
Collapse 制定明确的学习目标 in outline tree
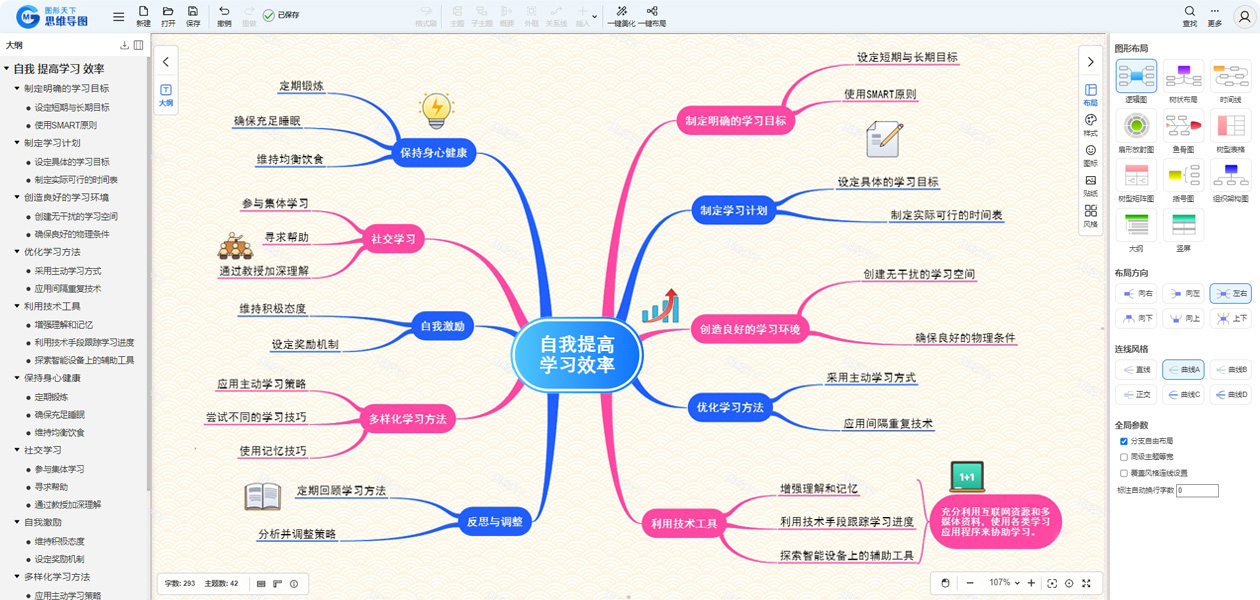pyautogui.click(x=17, y=88)
